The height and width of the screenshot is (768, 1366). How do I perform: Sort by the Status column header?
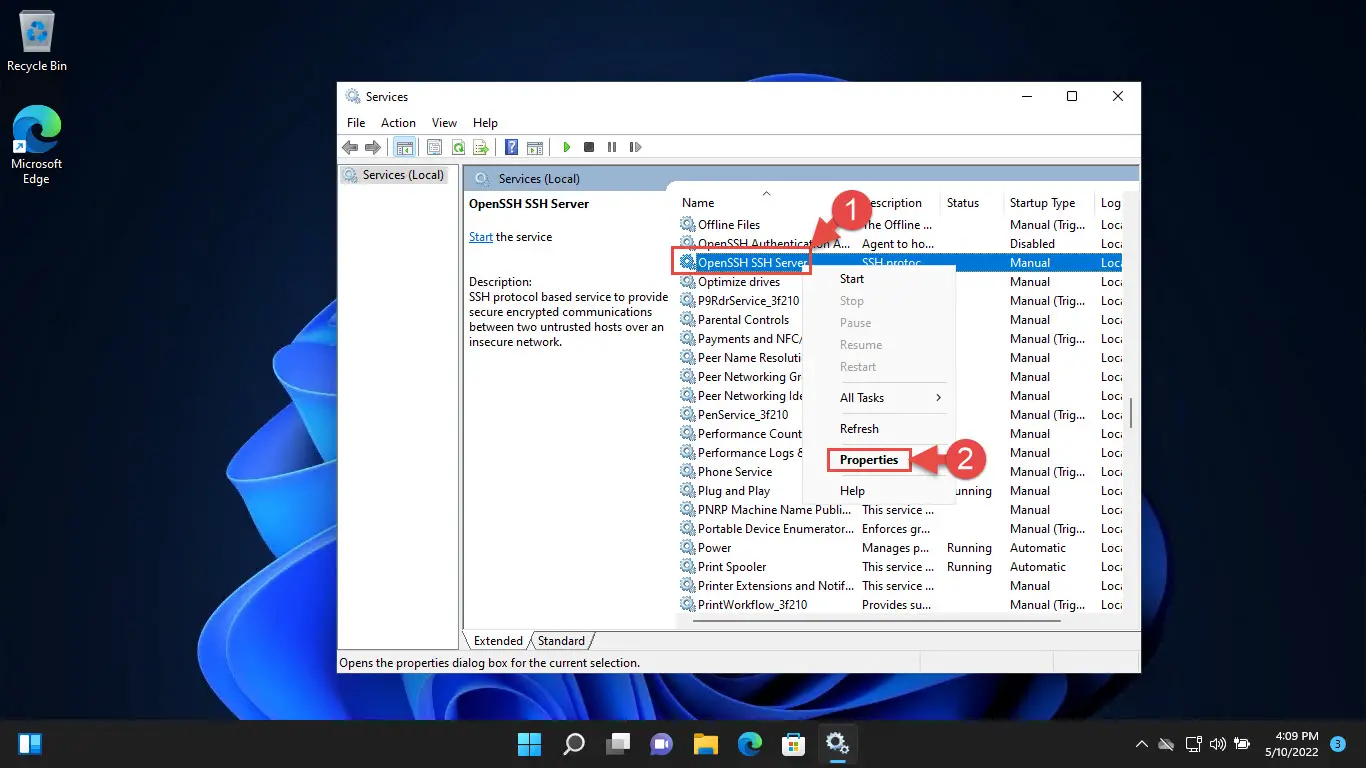(963, 203)
